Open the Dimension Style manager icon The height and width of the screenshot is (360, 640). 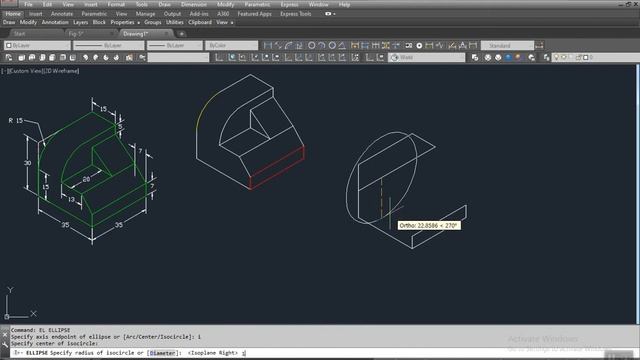[539, 45]
